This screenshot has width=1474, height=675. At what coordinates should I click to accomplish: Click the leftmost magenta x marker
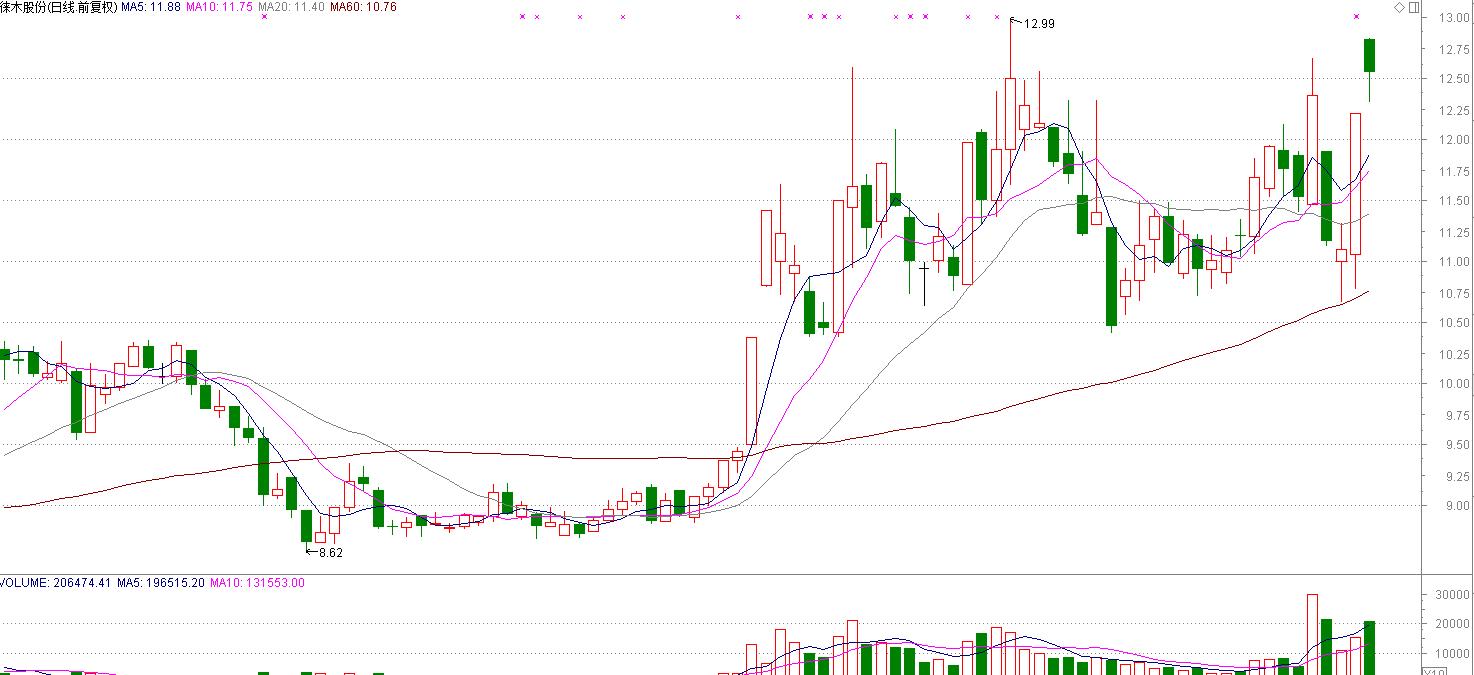[x=264, y=17]
